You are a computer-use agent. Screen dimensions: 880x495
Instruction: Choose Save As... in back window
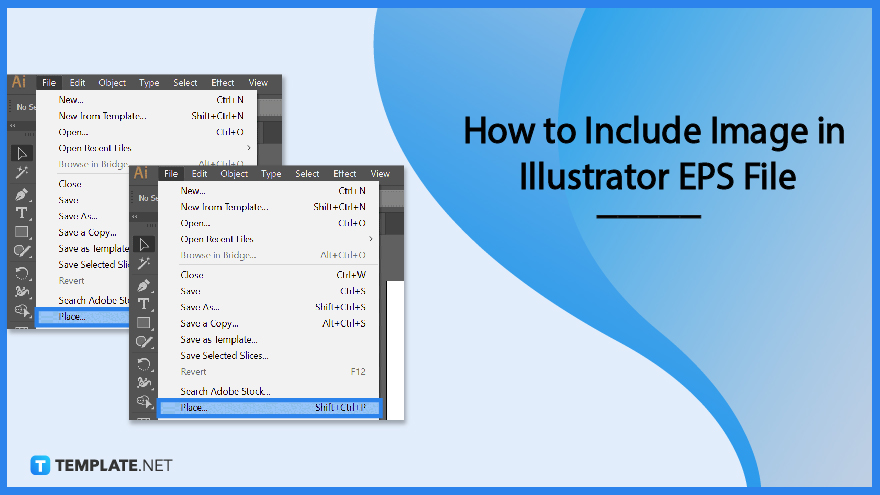(x=82, y=216)
